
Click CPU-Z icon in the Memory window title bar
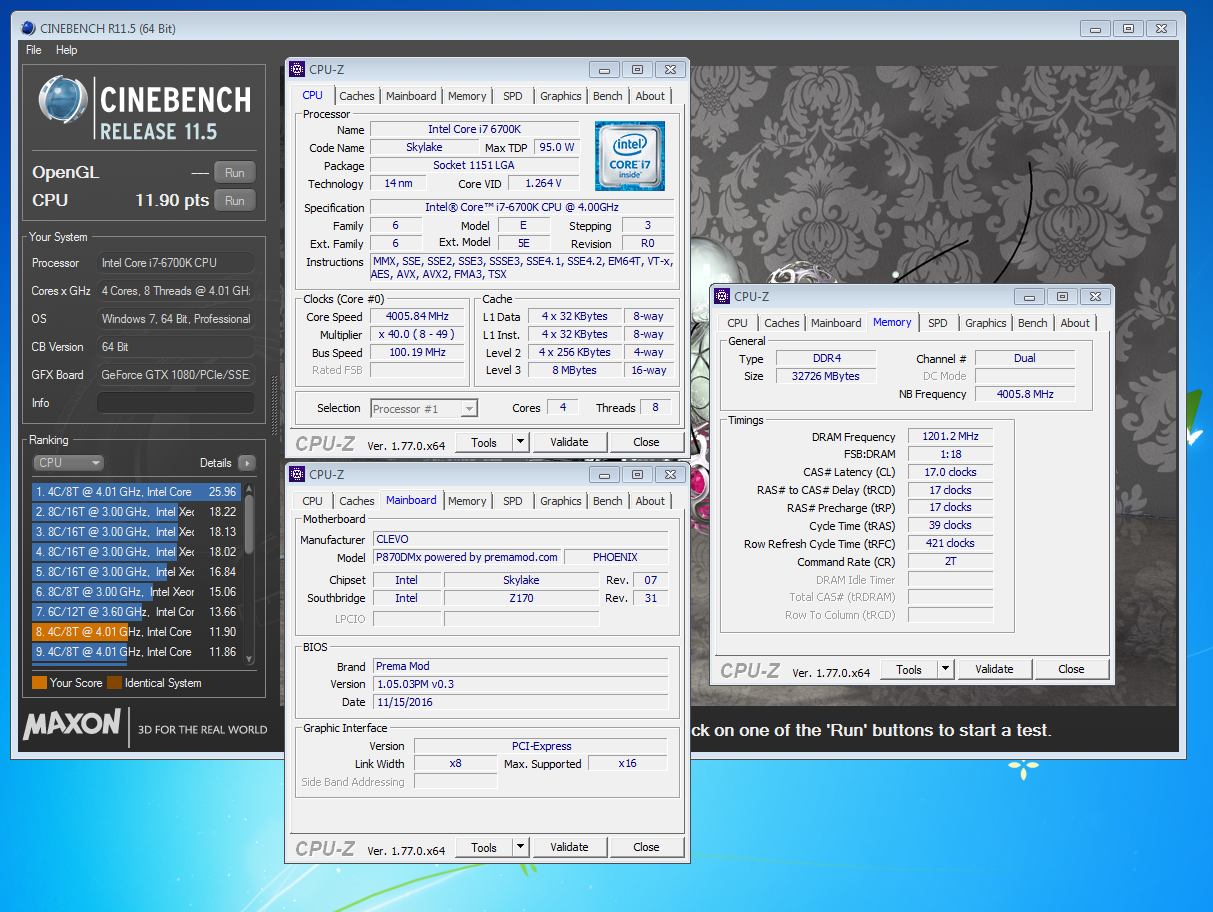(x=723, y=296)
